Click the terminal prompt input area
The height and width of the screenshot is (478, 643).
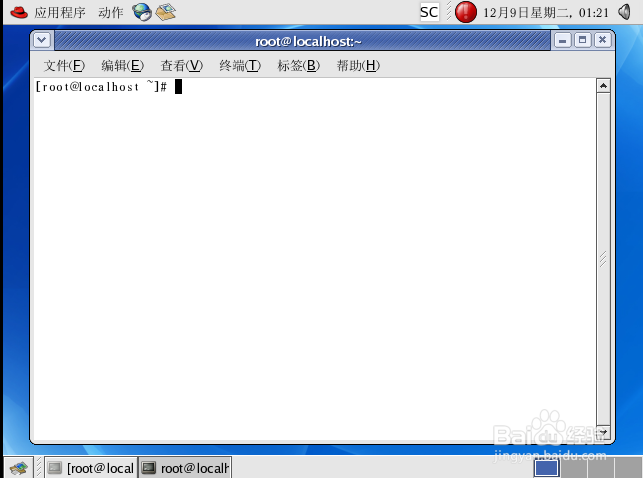(x=315, y=259)
